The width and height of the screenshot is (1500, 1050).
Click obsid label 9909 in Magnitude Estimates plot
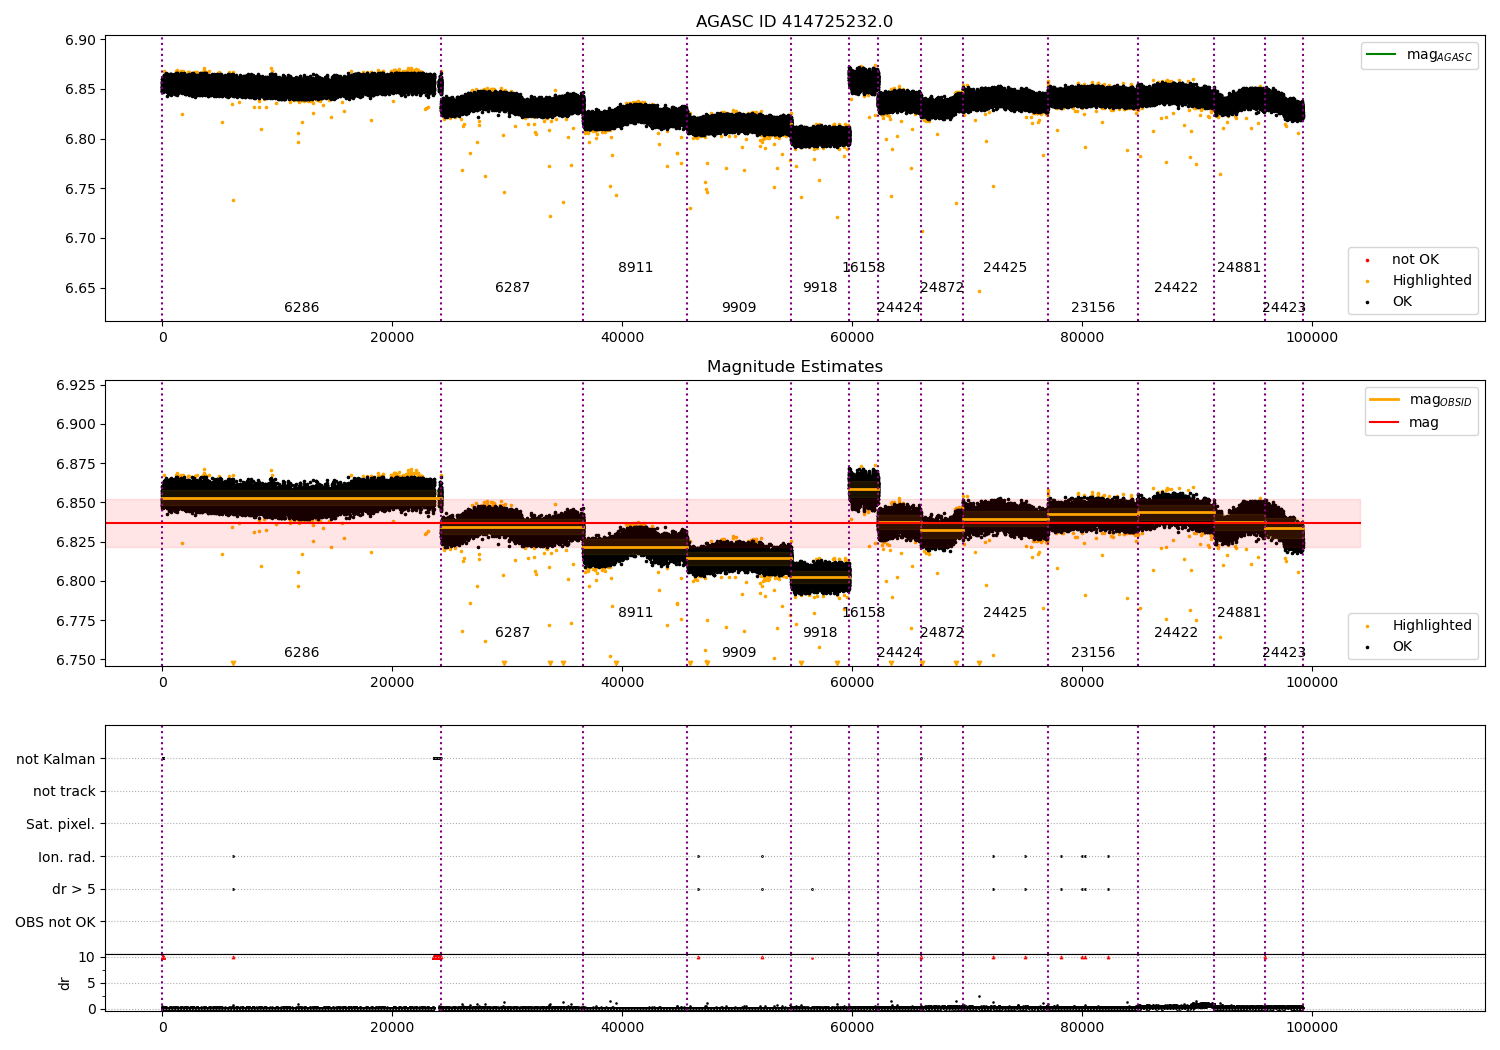739,653
